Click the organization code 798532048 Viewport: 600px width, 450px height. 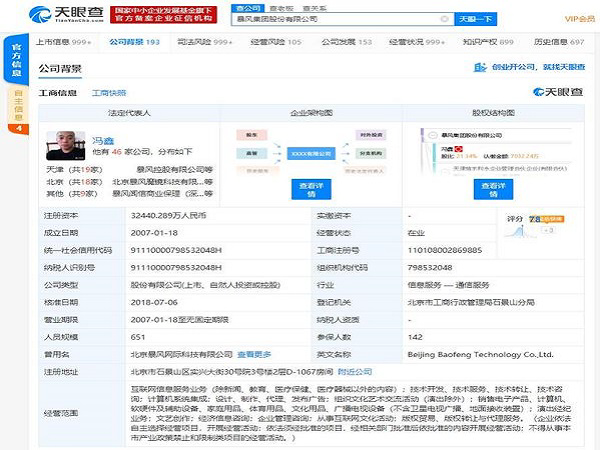[x=430, y=267]
